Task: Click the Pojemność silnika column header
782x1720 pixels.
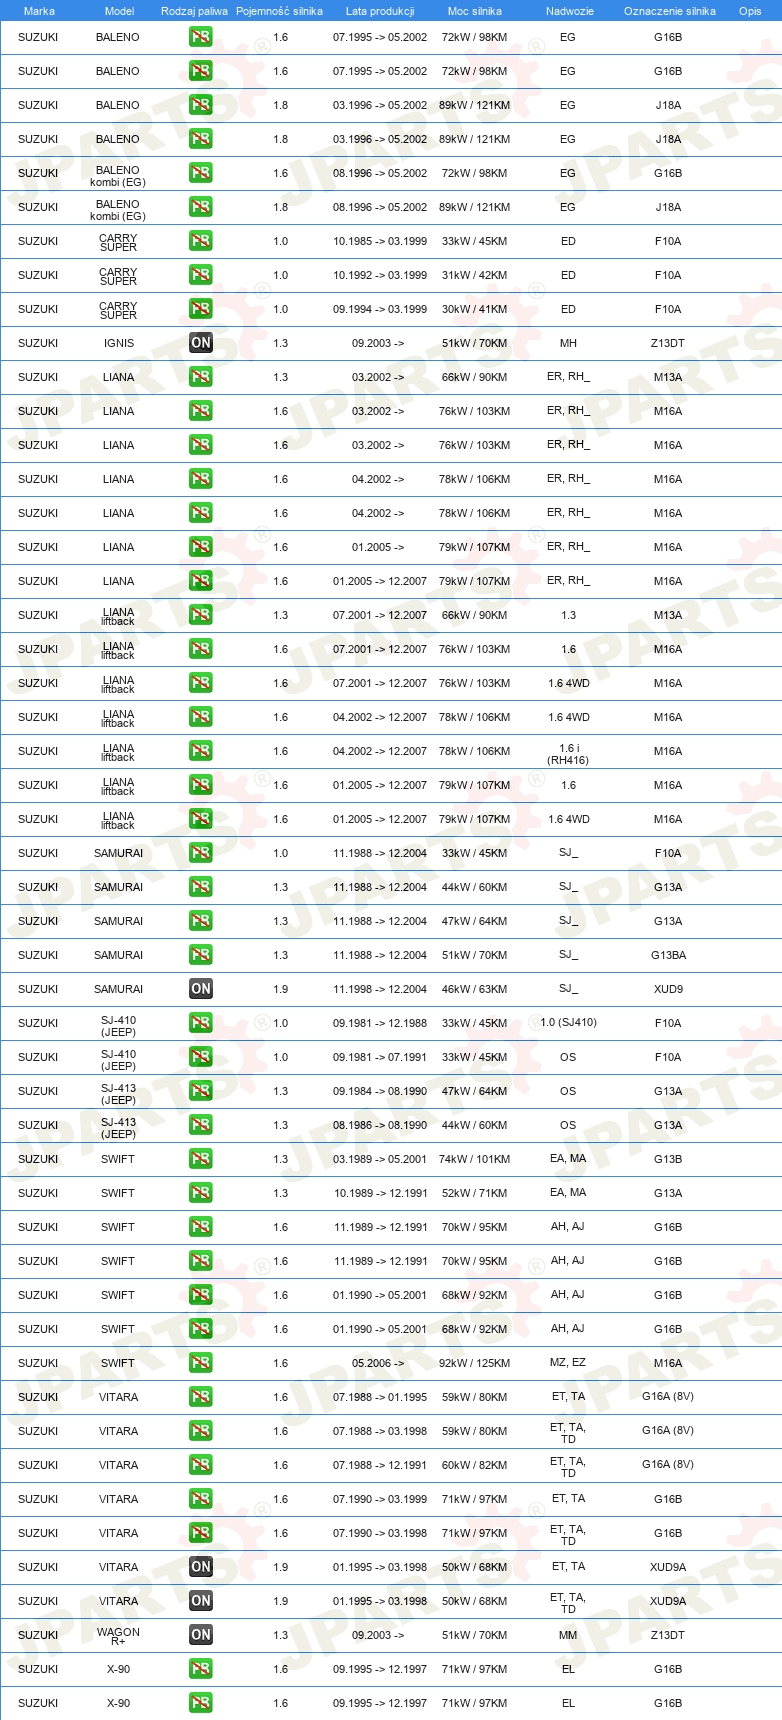Action: 279,11
